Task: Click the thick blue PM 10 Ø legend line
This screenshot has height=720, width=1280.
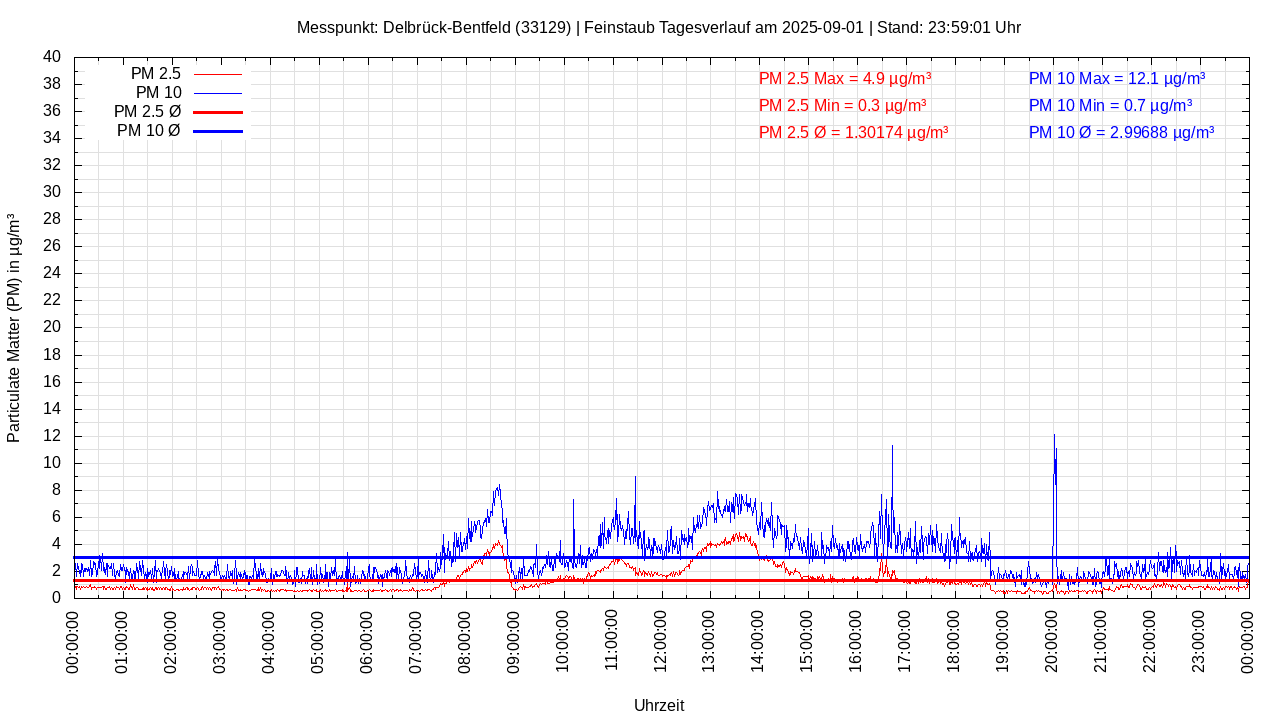Action: click(217, 131)
